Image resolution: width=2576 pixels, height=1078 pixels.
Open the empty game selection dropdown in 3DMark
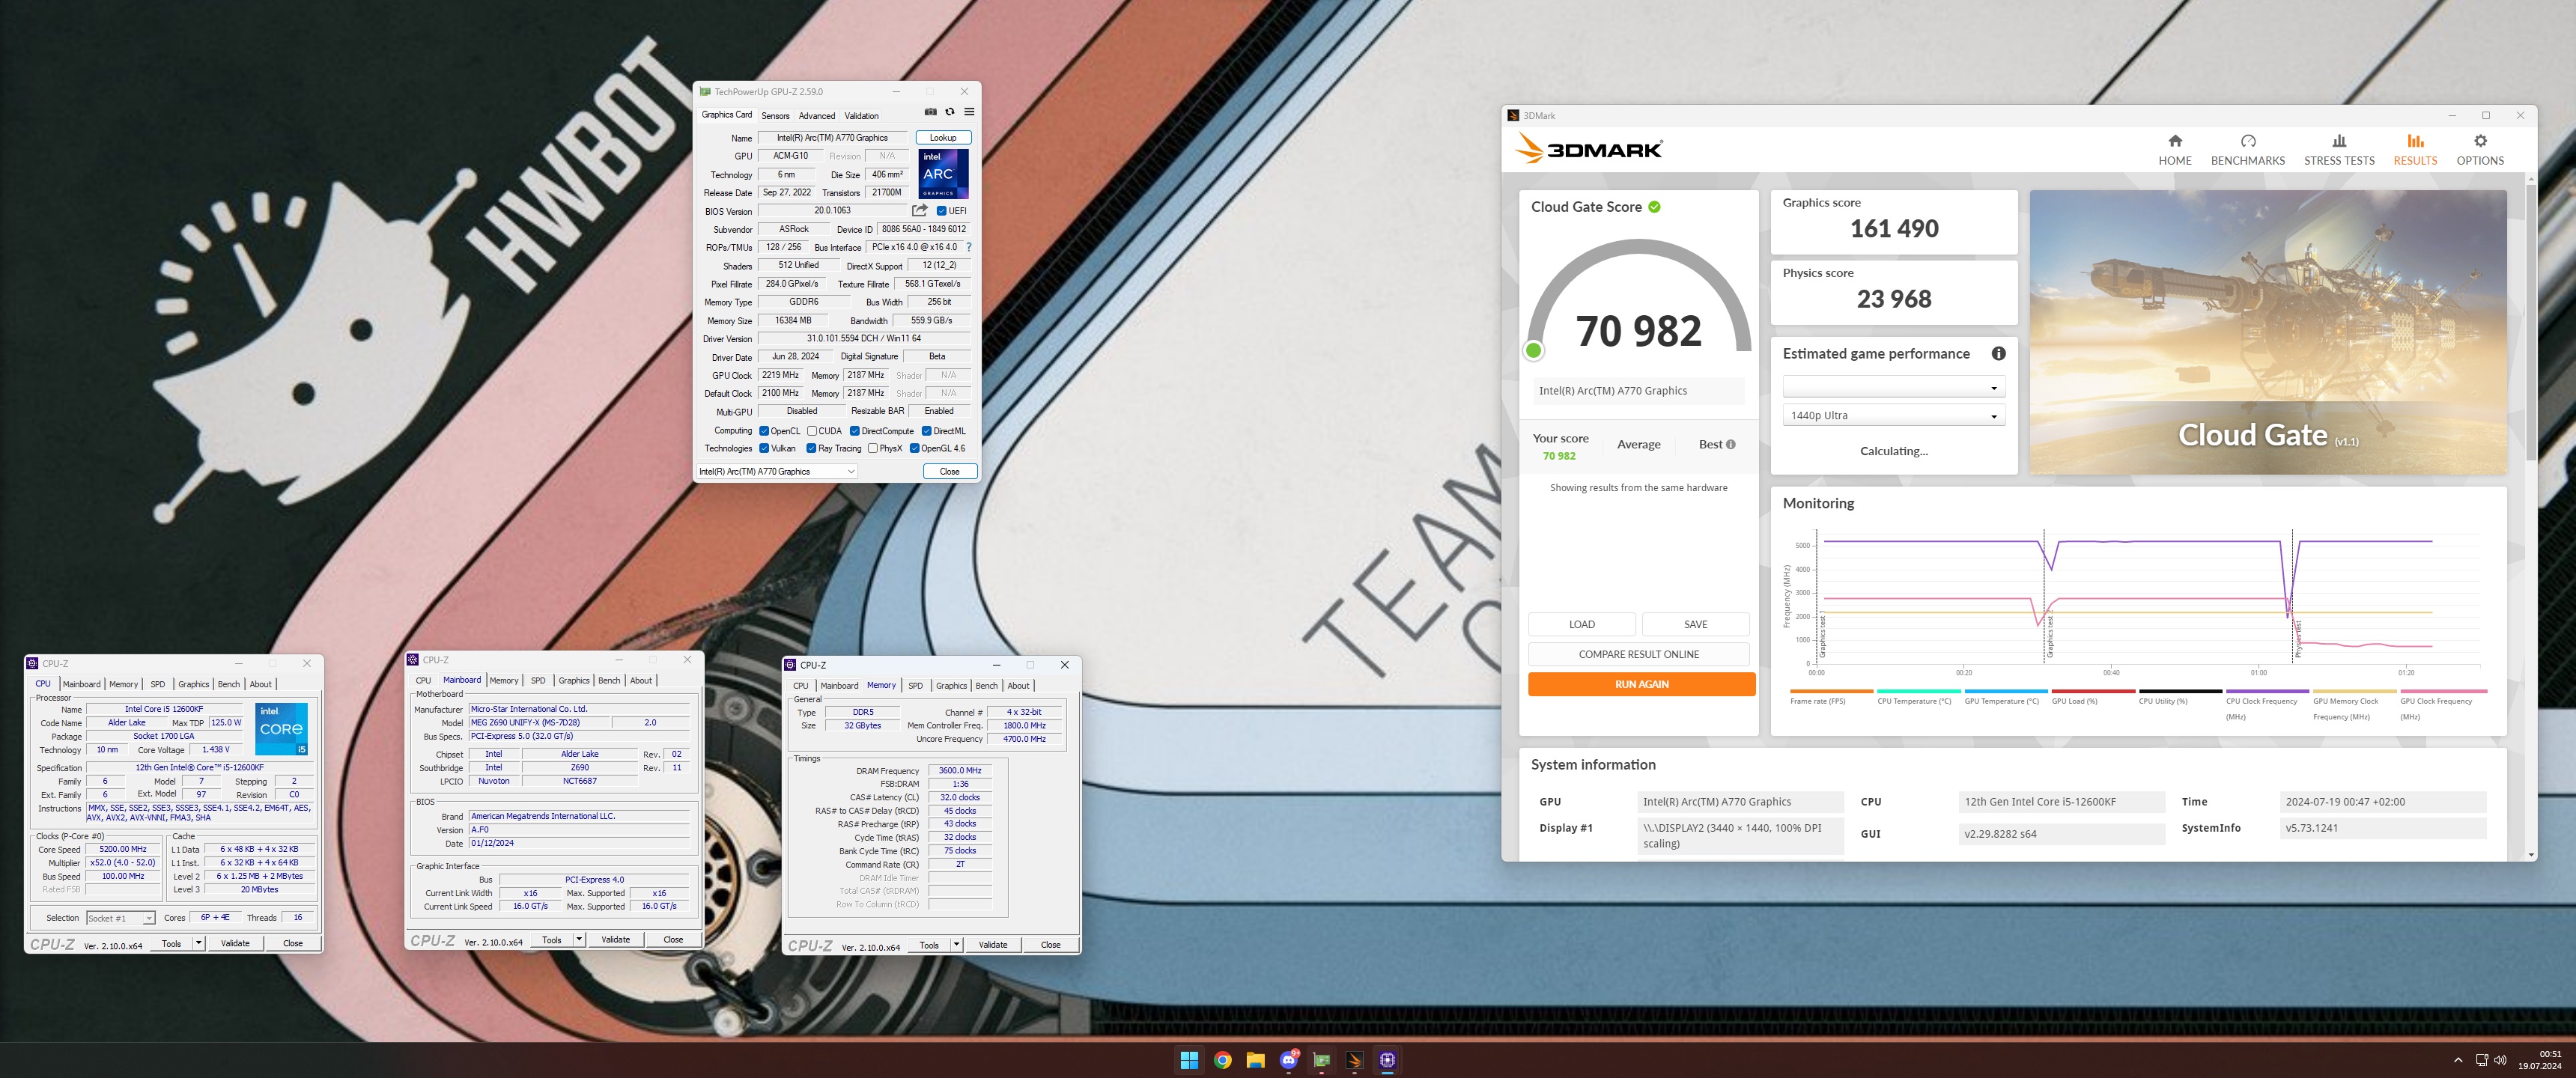click(1893, 387)
